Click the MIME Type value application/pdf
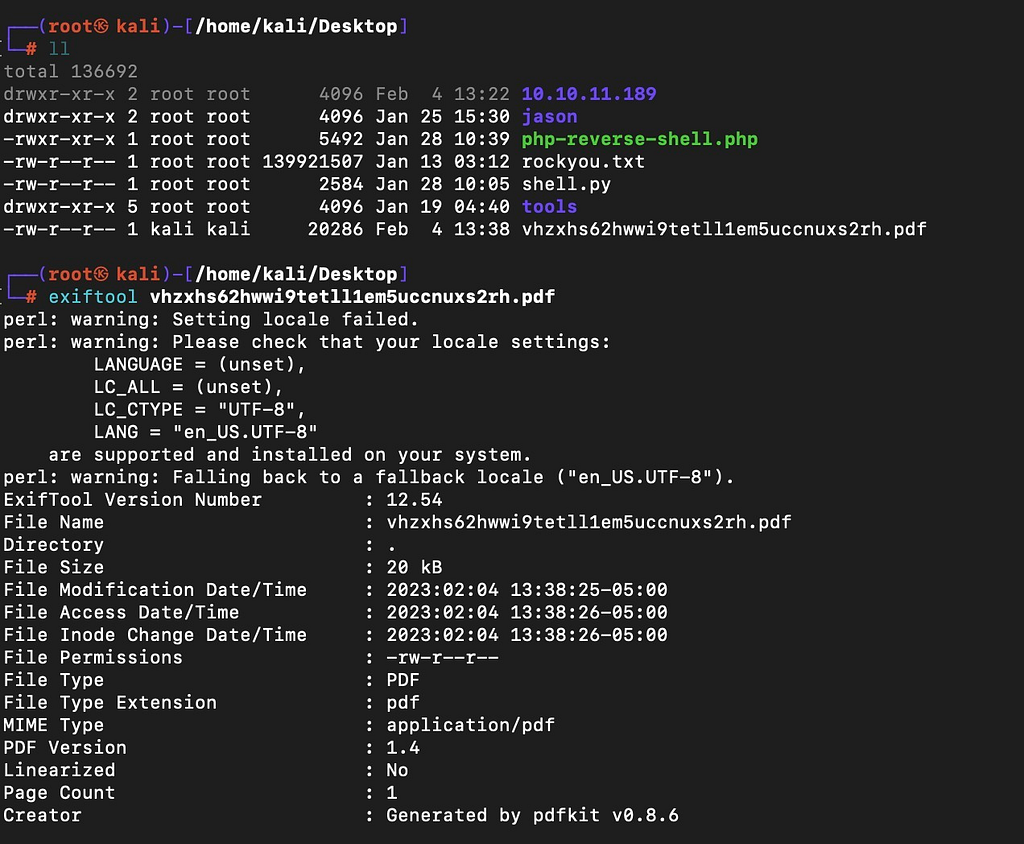 (x=470, y=725)
